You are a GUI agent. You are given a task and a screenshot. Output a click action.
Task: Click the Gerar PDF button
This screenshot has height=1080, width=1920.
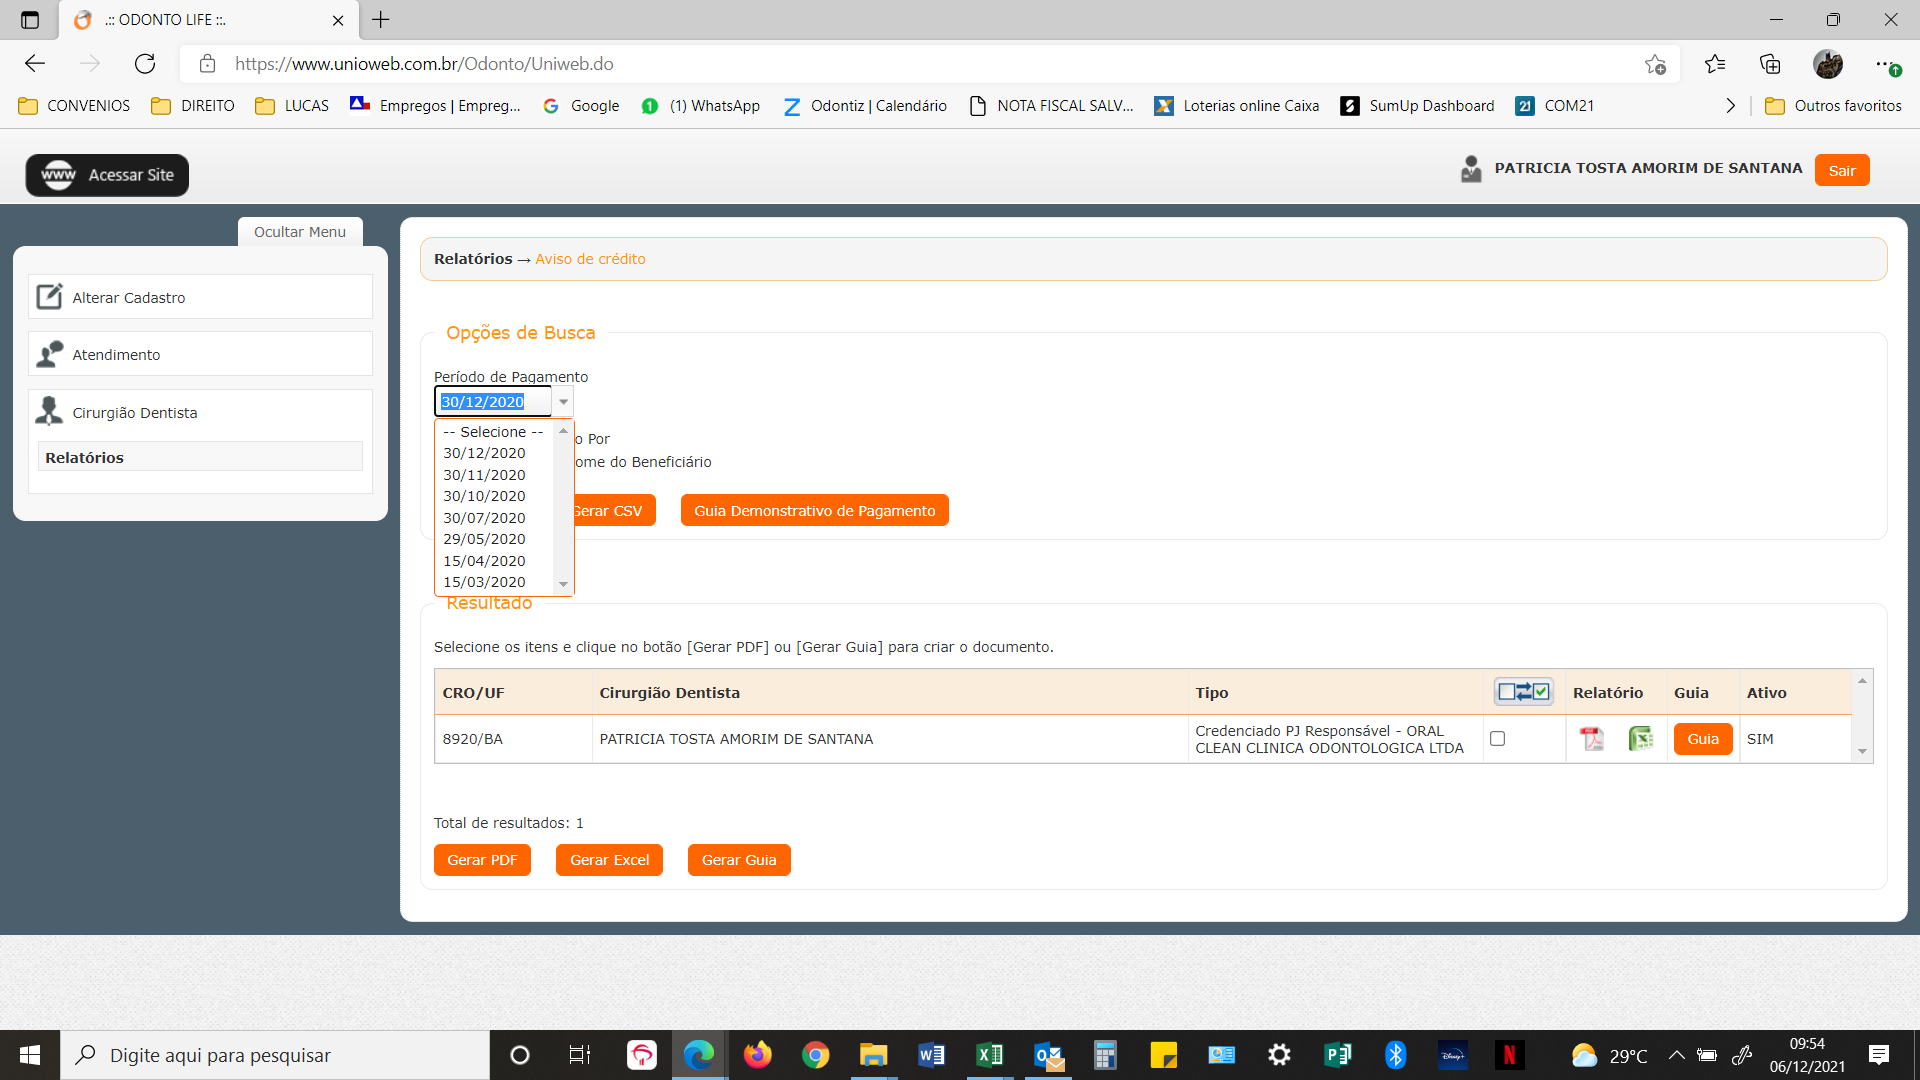click(x=482, y=860)
